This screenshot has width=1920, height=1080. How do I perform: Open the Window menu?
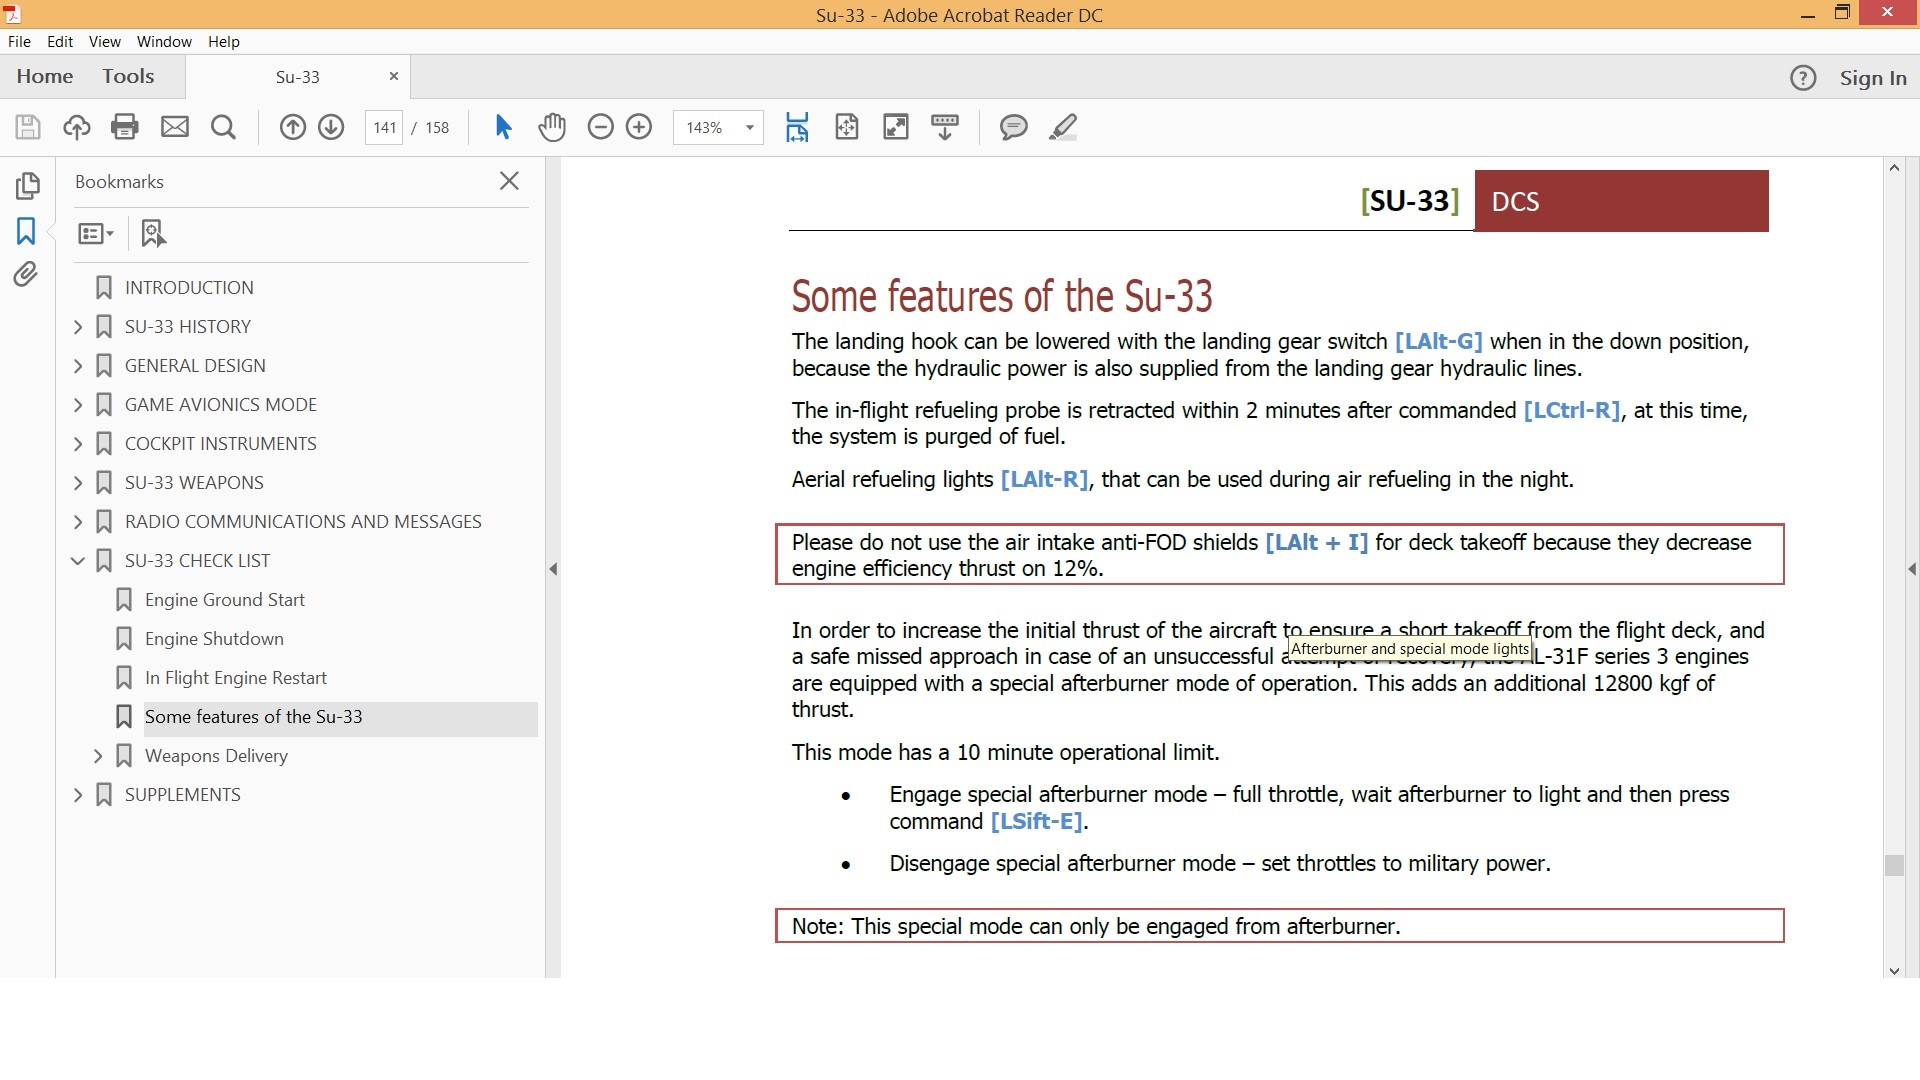(164, 41)
